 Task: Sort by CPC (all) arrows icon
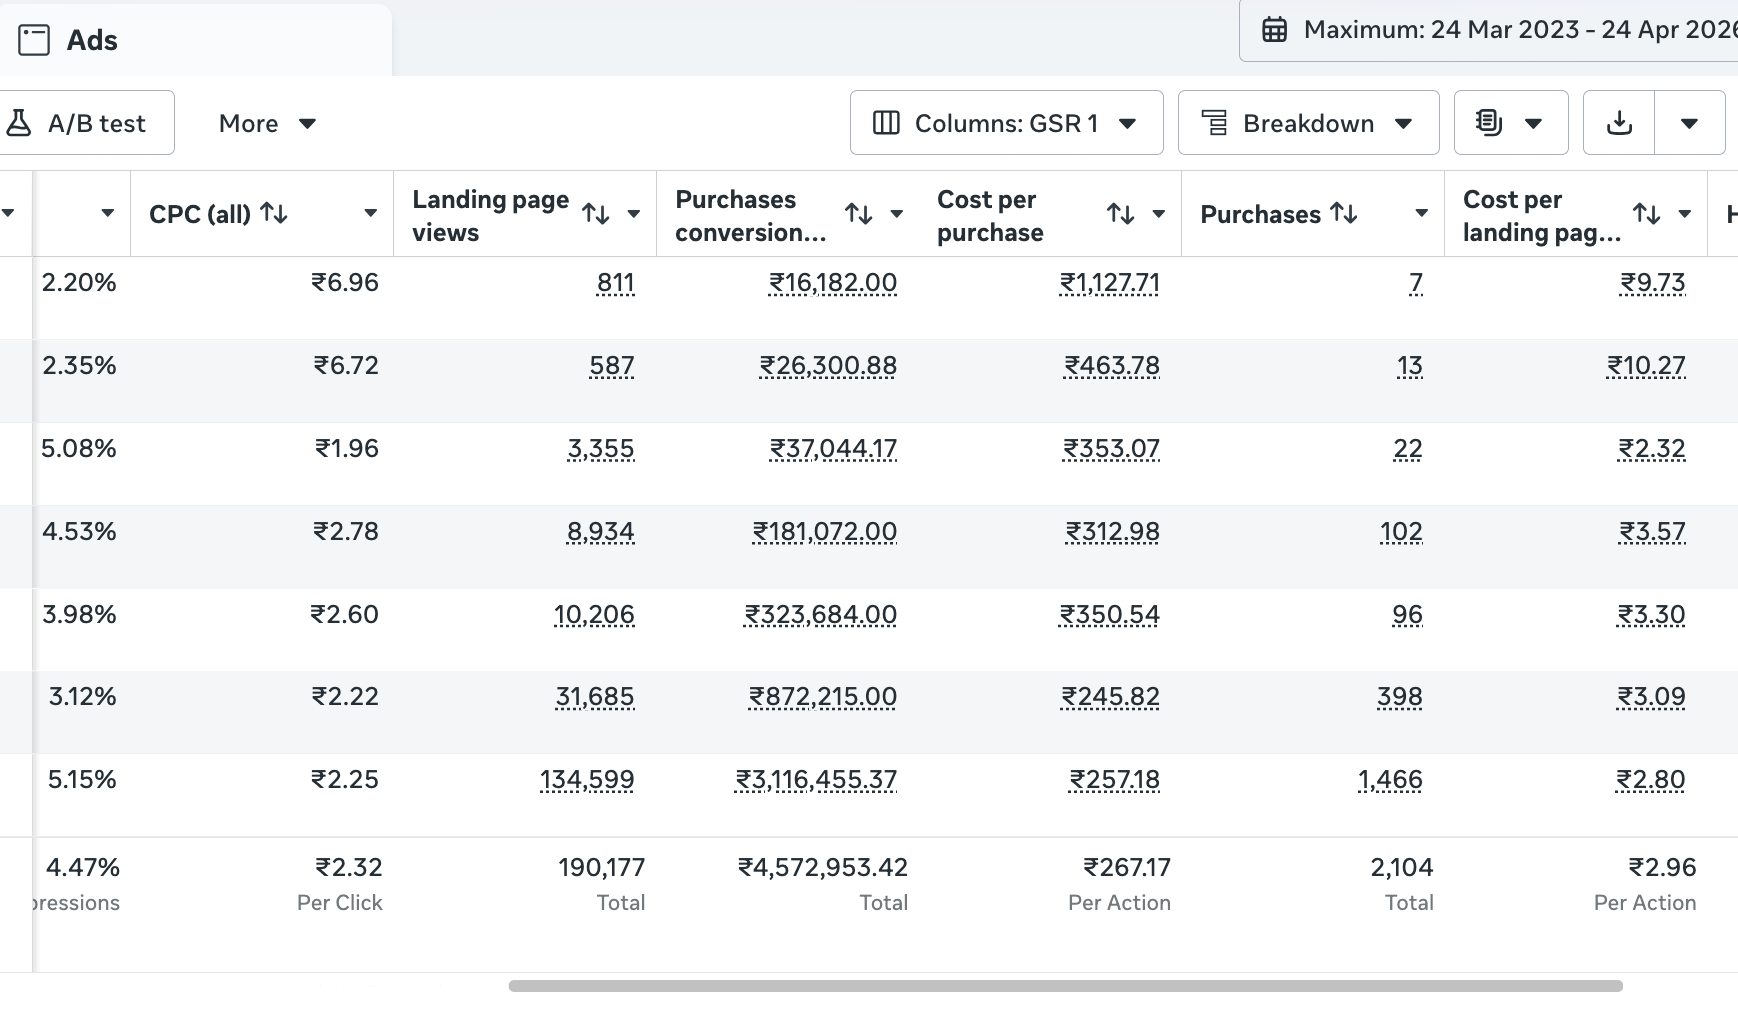(274, 213)
